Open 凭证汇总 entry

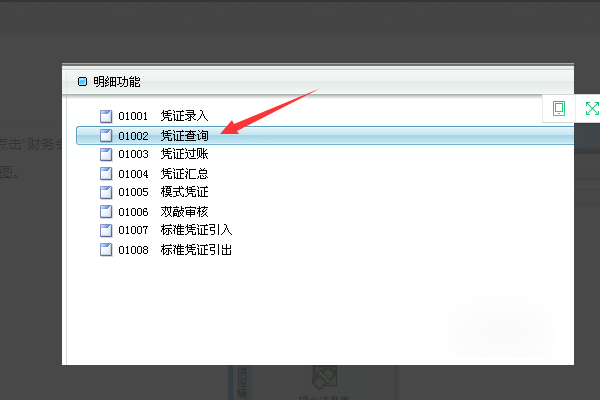click(x=184, y=174)
